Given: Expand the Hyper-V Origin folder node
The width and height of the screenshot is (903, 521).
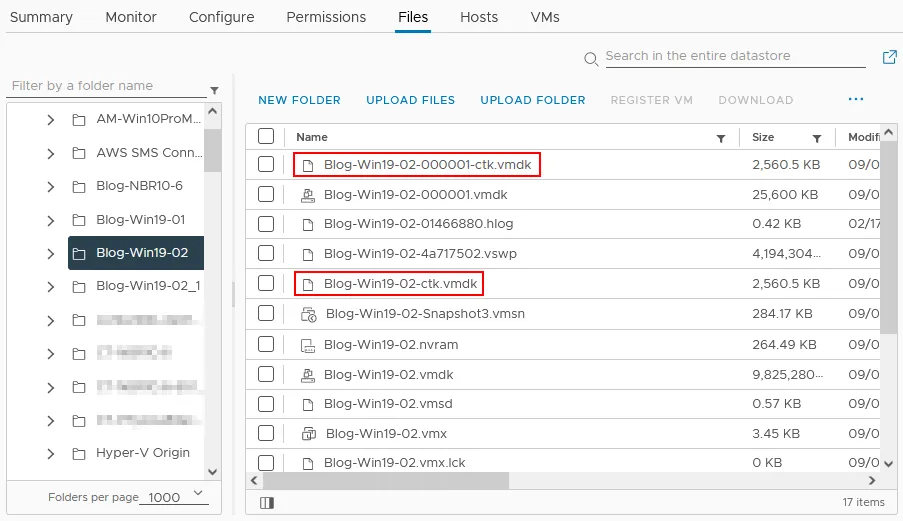Looking at the screenshot, I should [x=51, y=453].
